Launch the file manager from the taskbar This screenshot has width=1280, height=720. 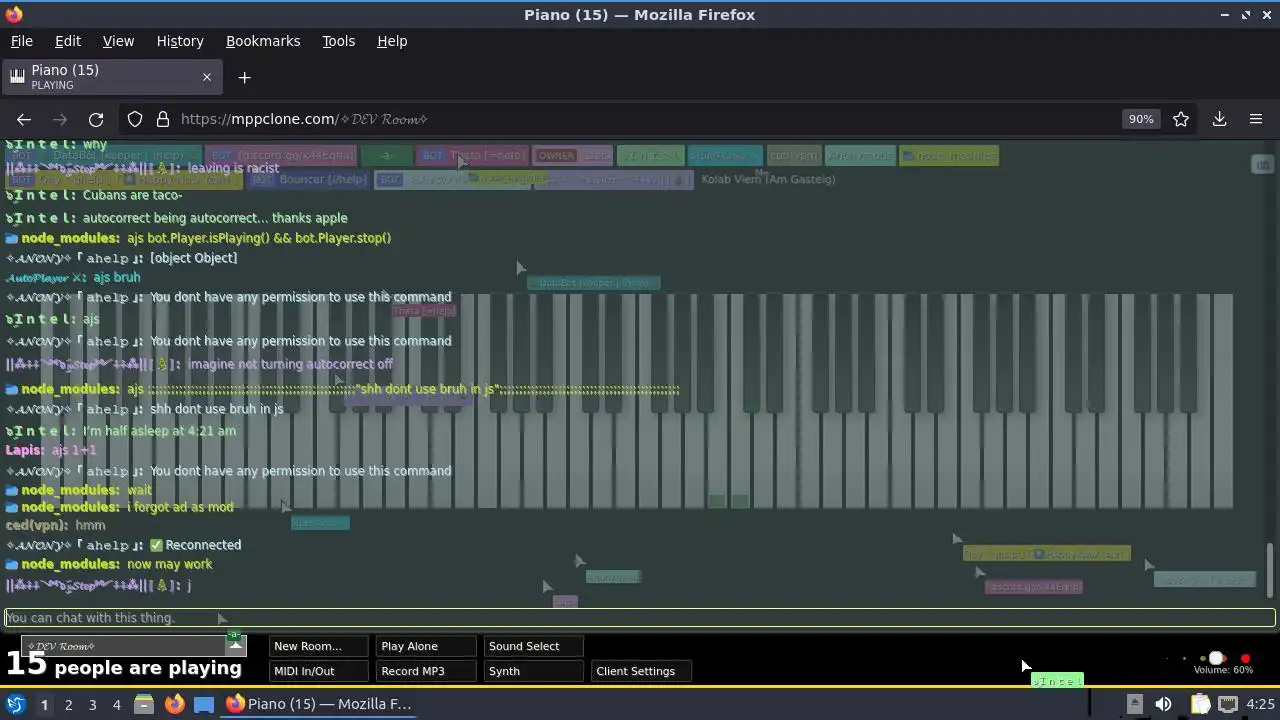point(144,704)
